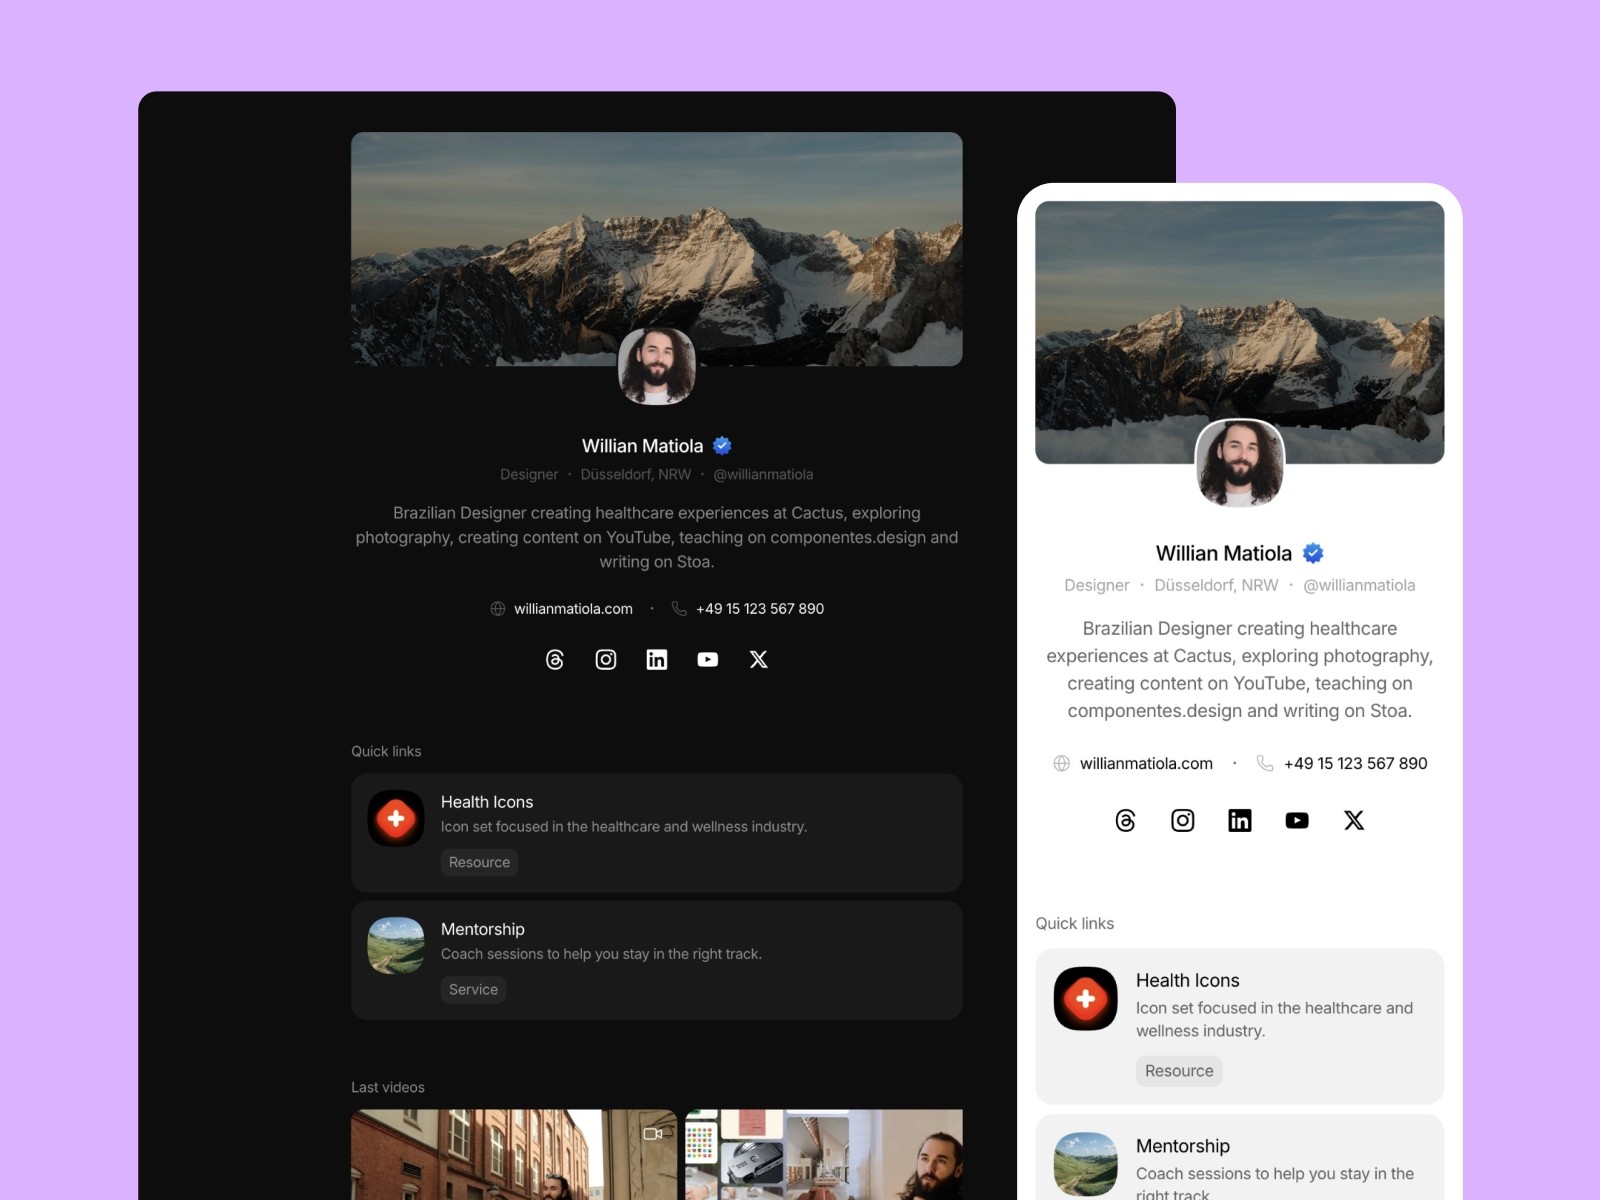Click Service tag in dark Mentorship card
The image size is (1600, 1200).
point(473,989)
